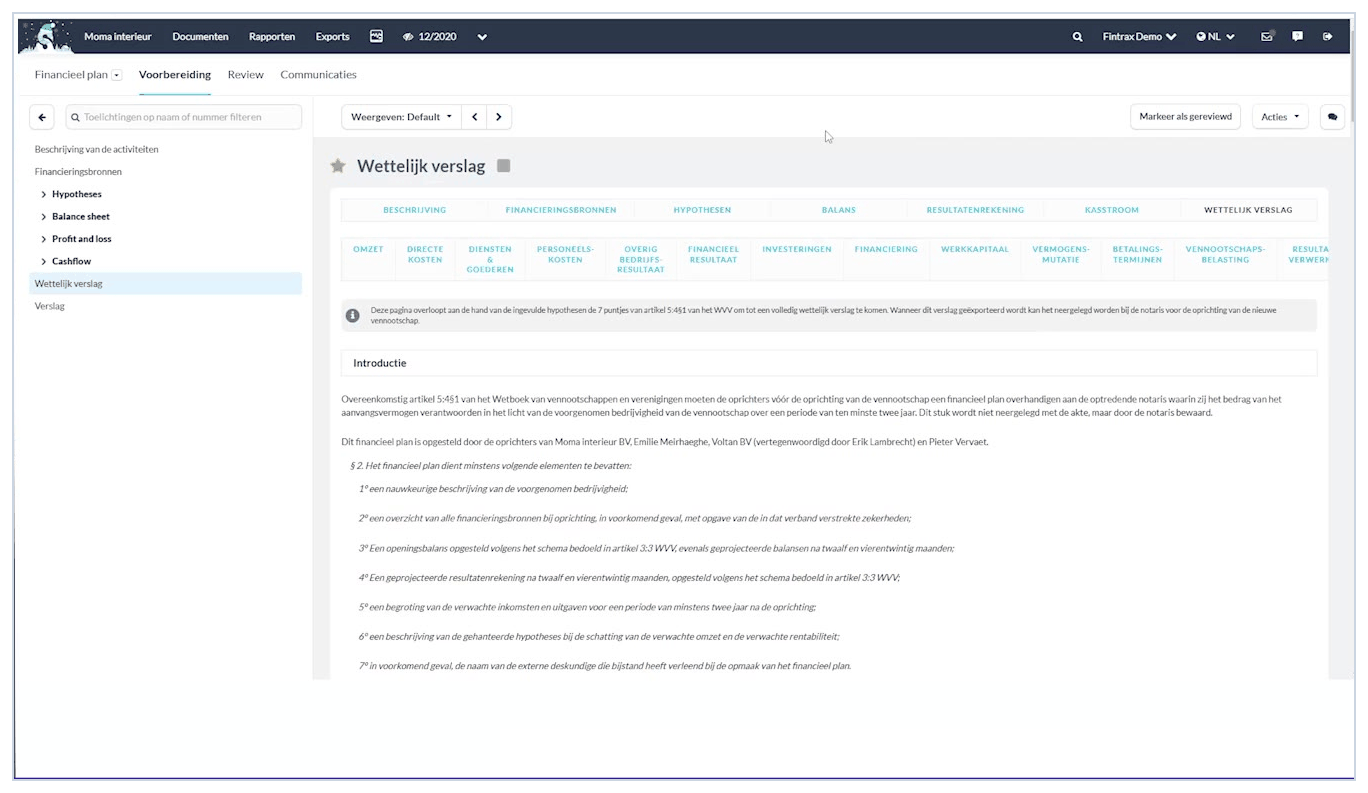Open the help question bubble icon
The image size is (1368, 793).
click(x=1297, y=36)
